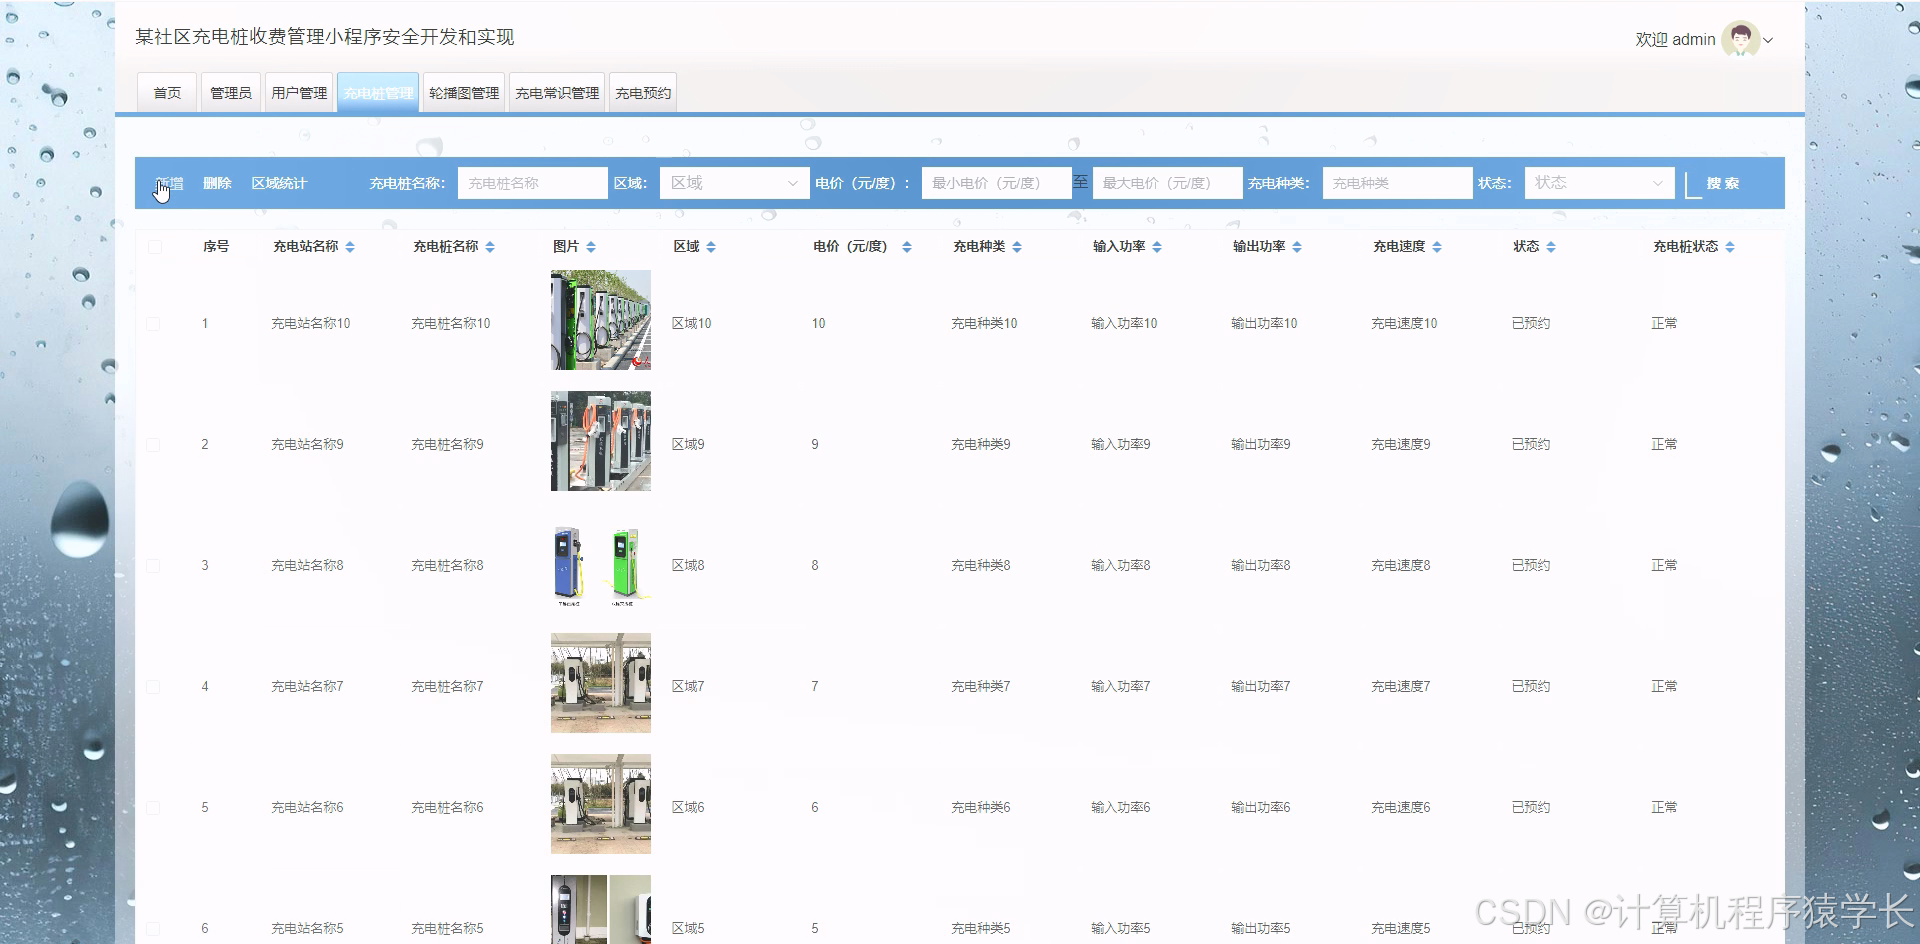Check the row for 充电站名称7
This screenshot has height=944, width=1920.
(153, 687)
